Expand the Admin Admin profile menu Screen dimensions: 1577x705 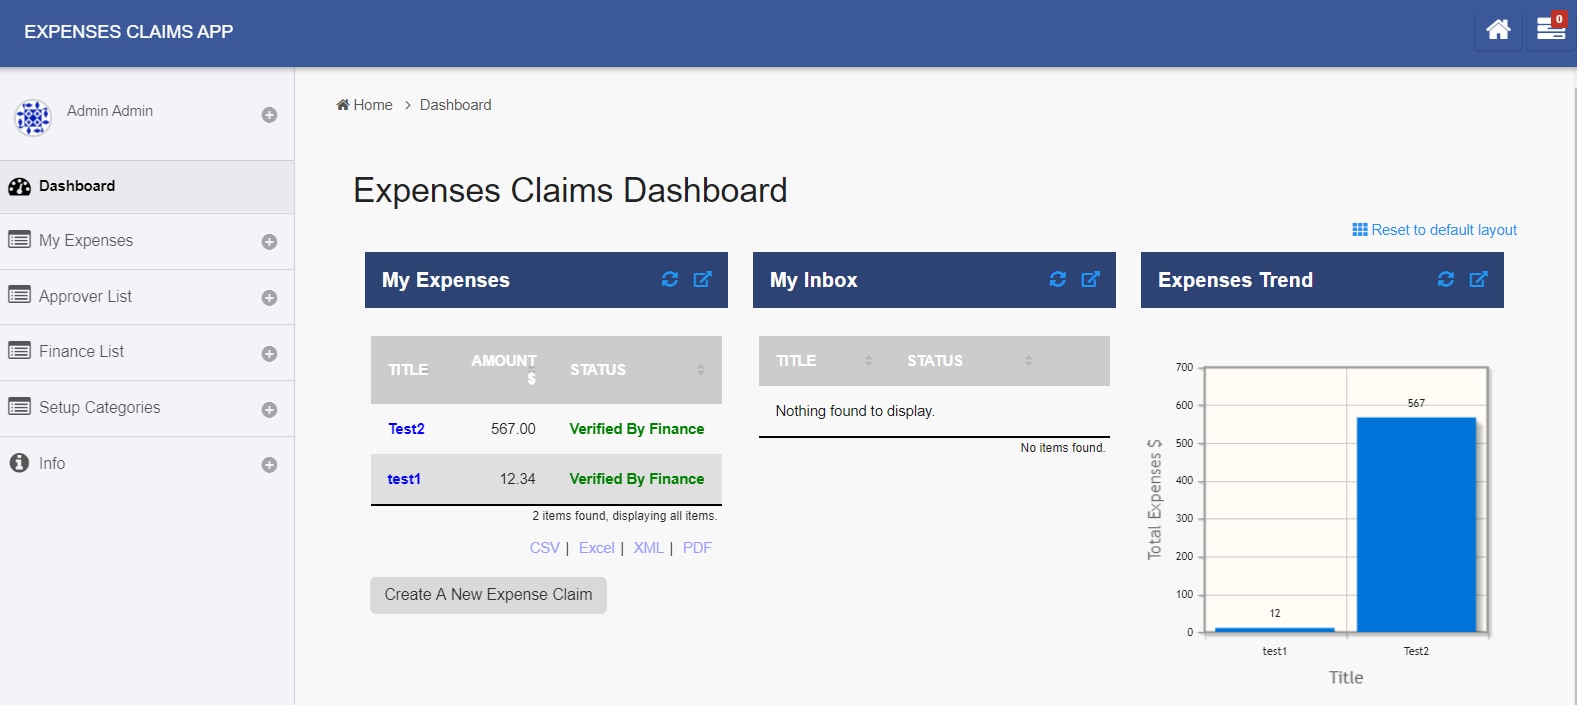coord(269,115)
